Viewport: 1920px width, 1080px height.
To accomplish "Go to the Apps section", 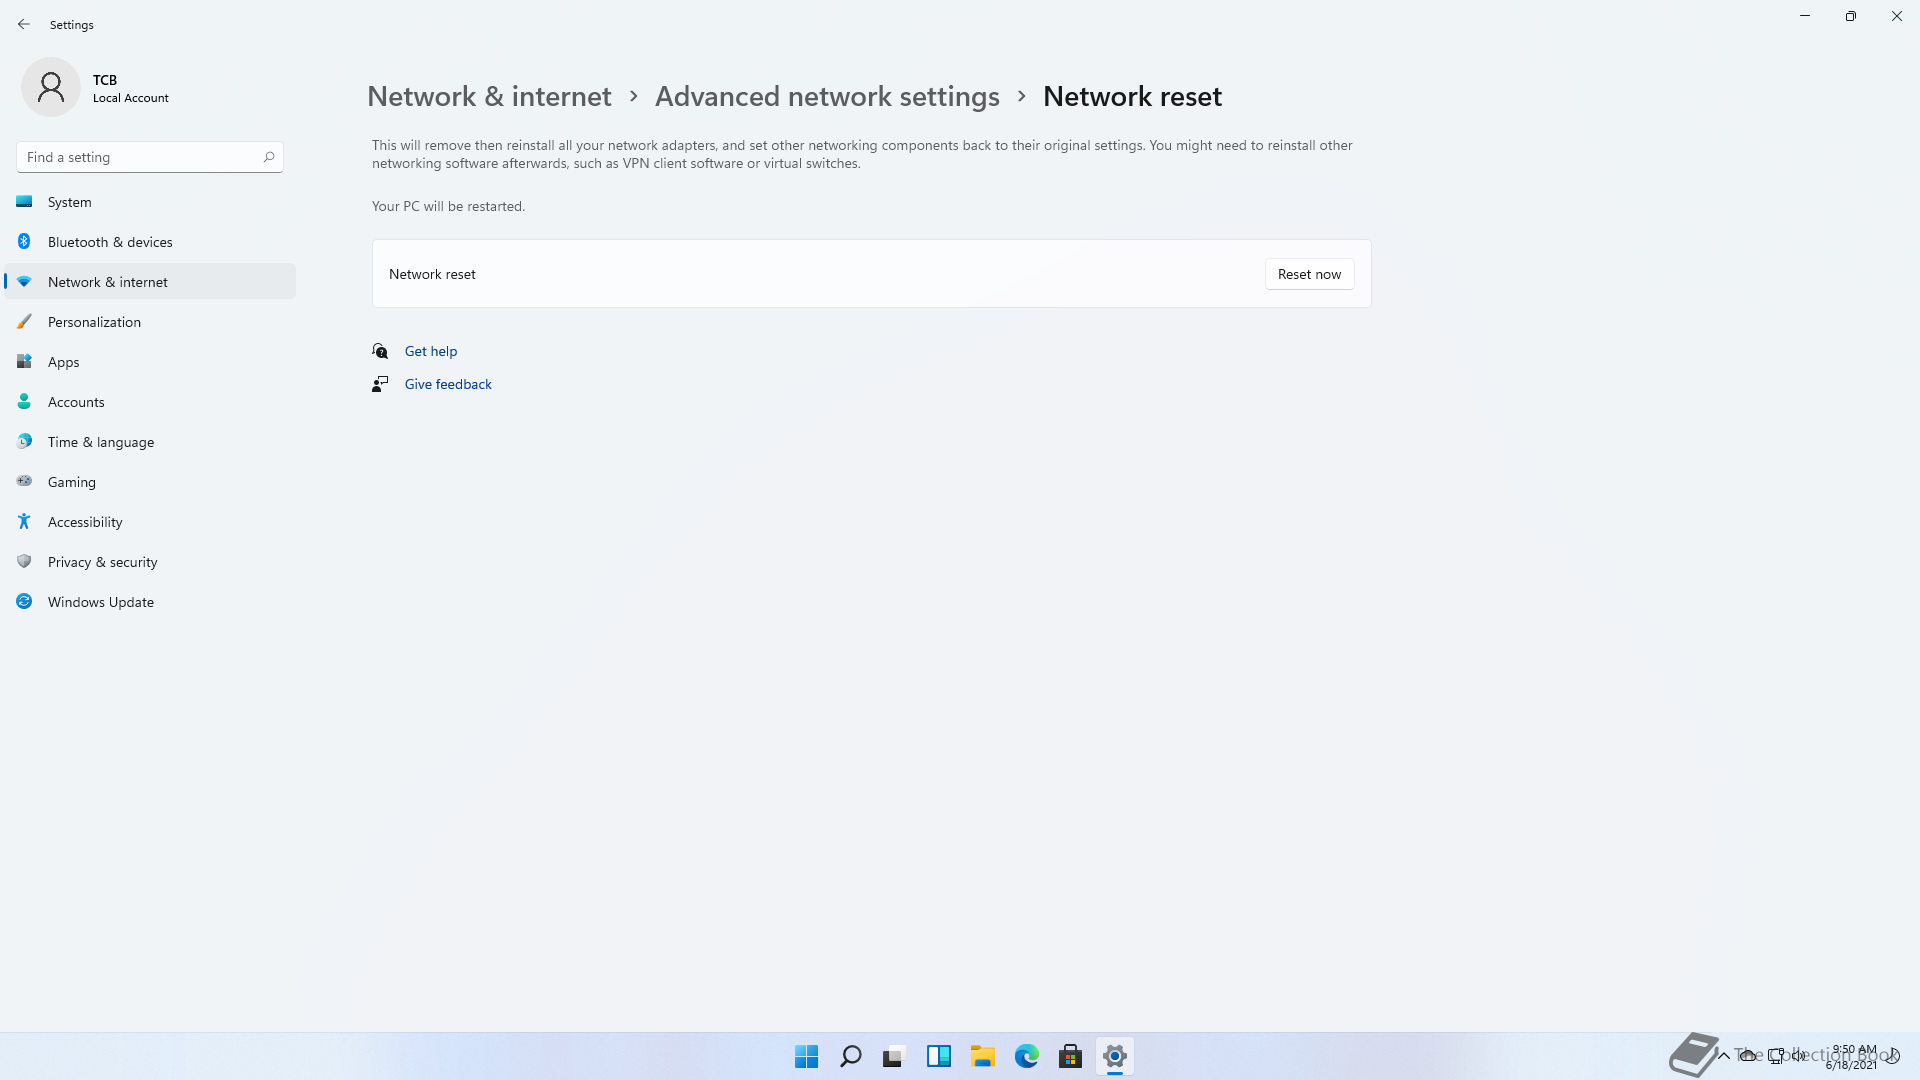I will tap(150, 361).
